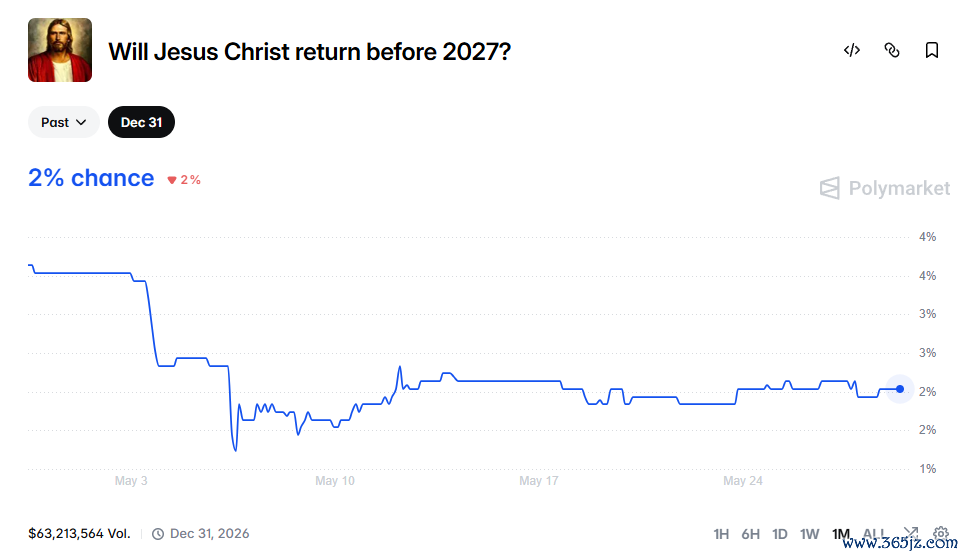Select the 1D time range
Screen dimensions: 965x558
pos(780,534)
